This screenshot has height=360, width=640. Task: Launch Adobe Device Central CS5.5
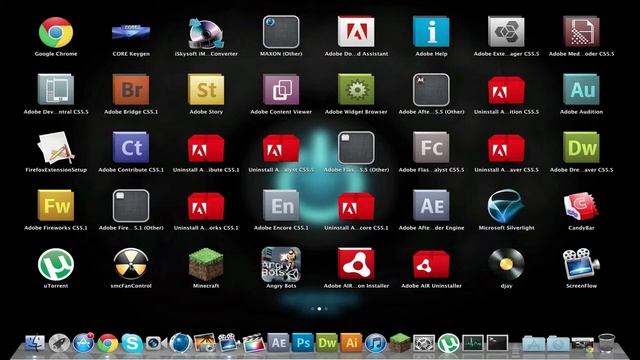click(56, 89)
